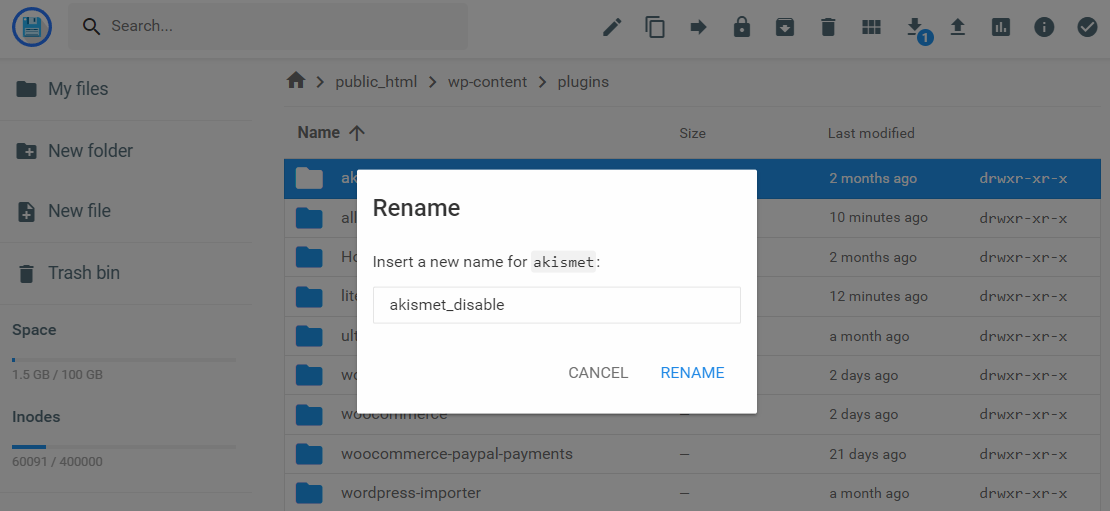
Task: Confirm with the RENAME button
Action: point(692,373)
